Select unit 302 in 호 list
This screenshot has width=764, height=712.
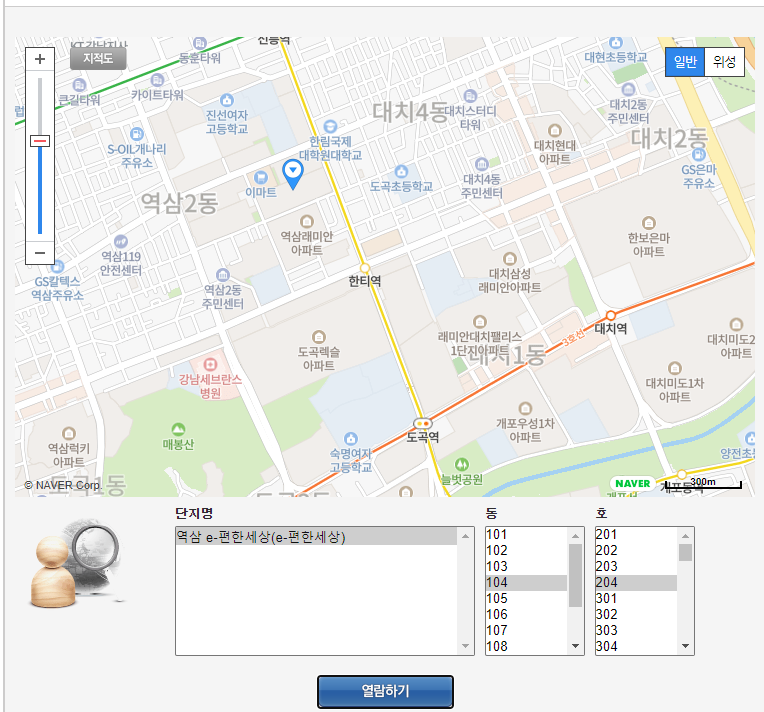(636, 615)
